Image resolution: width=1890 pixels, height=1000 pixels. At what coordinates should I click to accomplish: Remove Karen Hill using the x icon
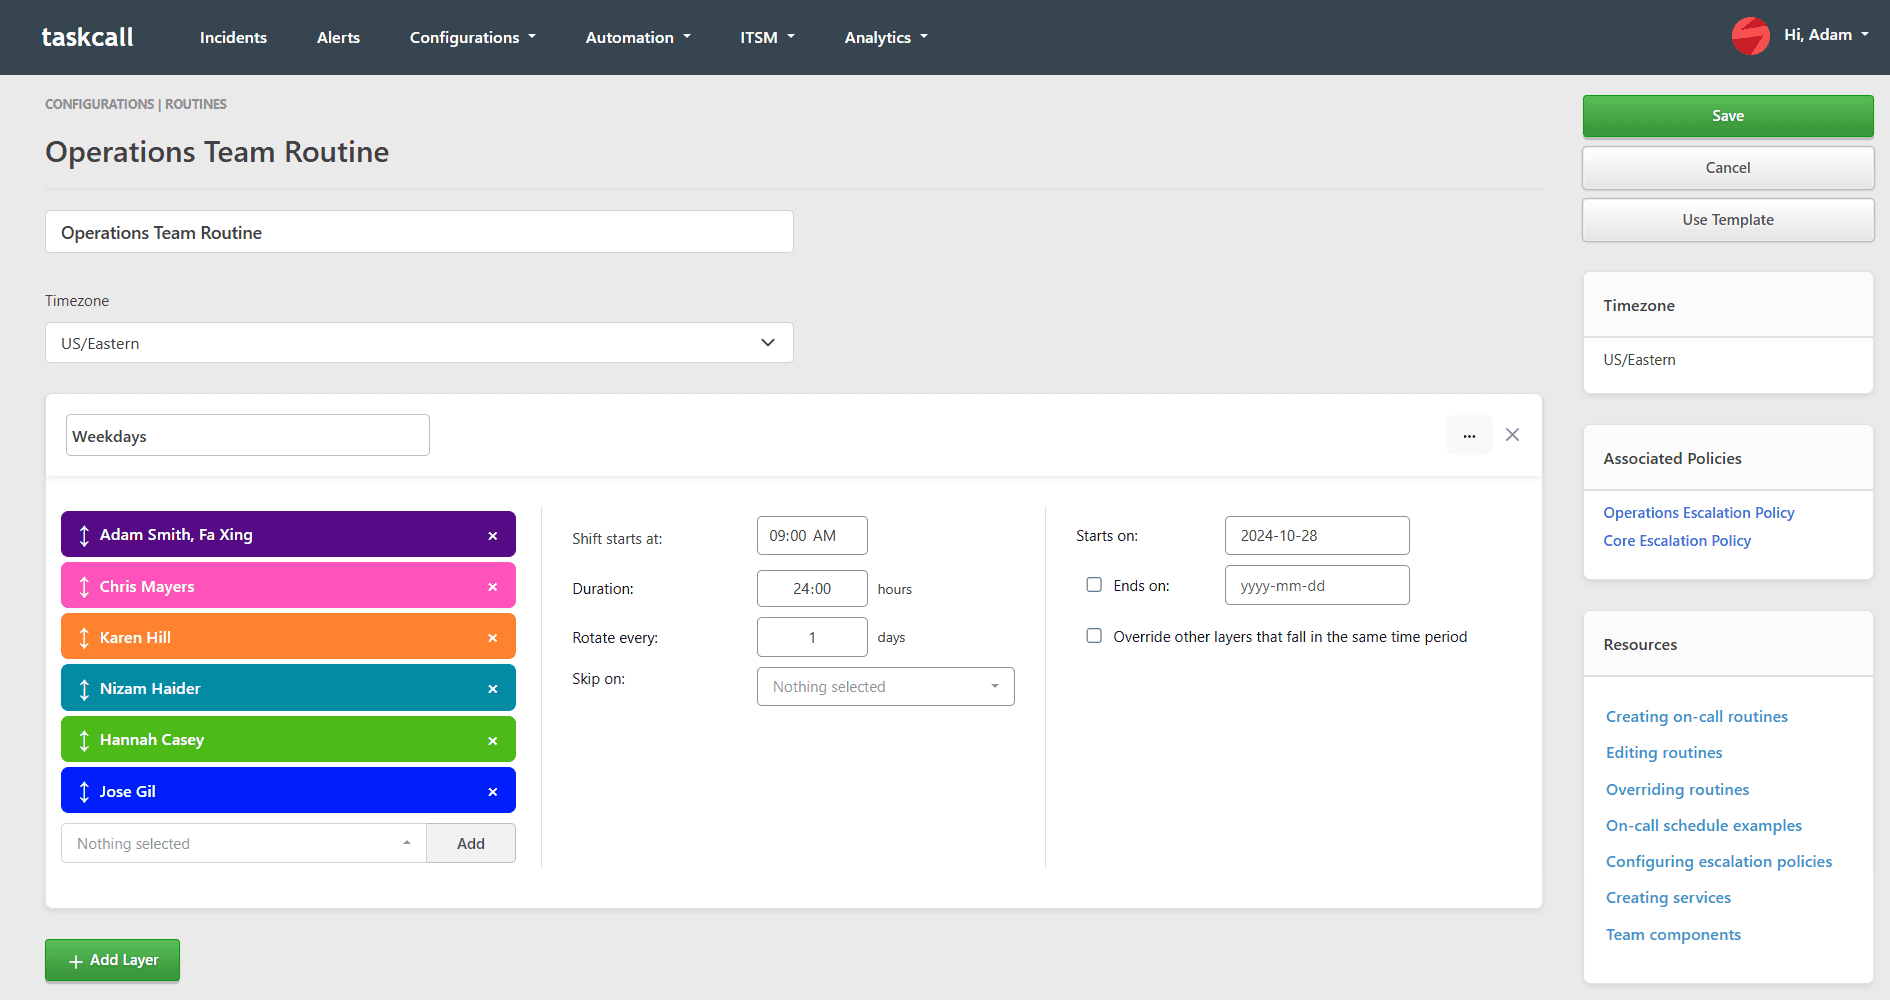click(492, 638)
